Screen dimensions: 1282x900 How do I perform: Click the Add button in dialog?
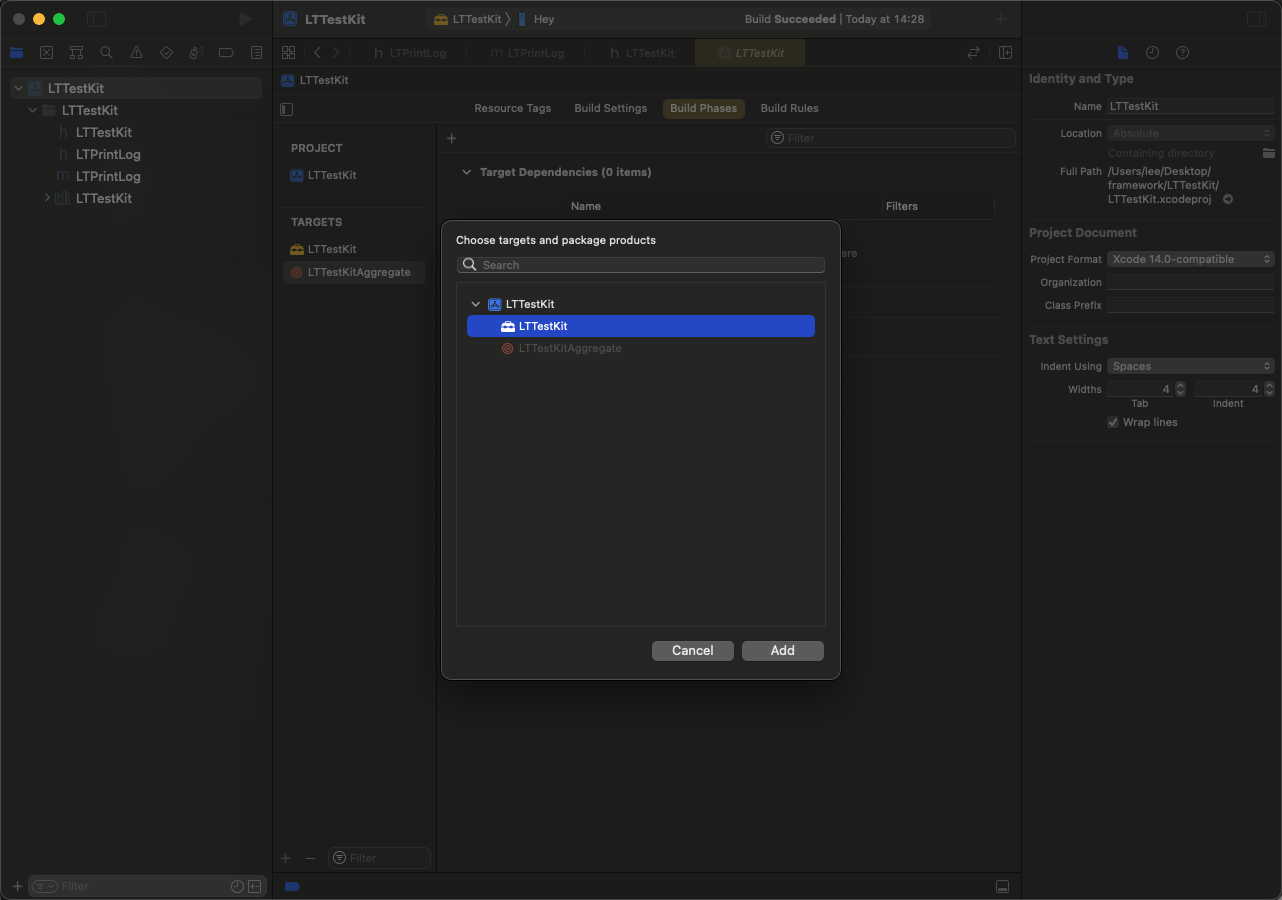pos(783,651)
